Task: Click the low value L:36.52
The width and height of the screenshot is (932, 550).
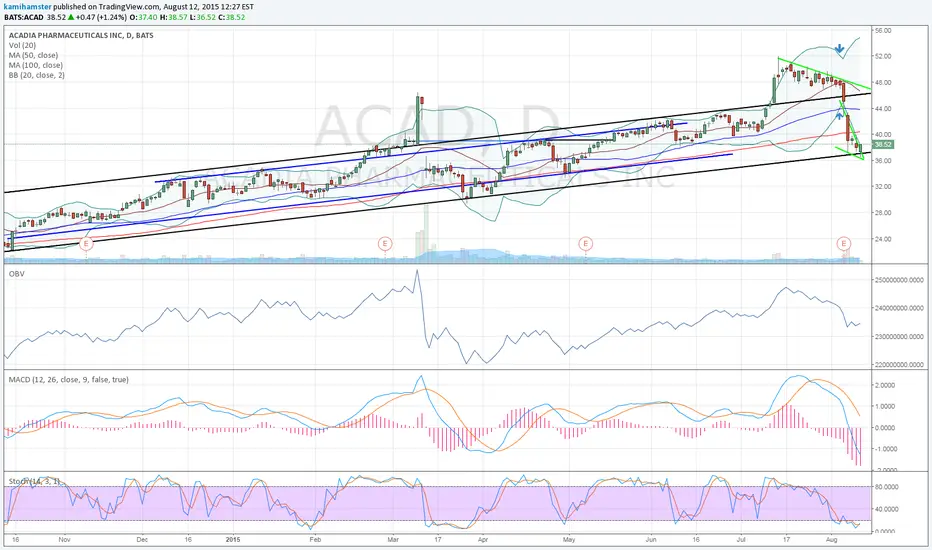Action: tap(205, 17)
